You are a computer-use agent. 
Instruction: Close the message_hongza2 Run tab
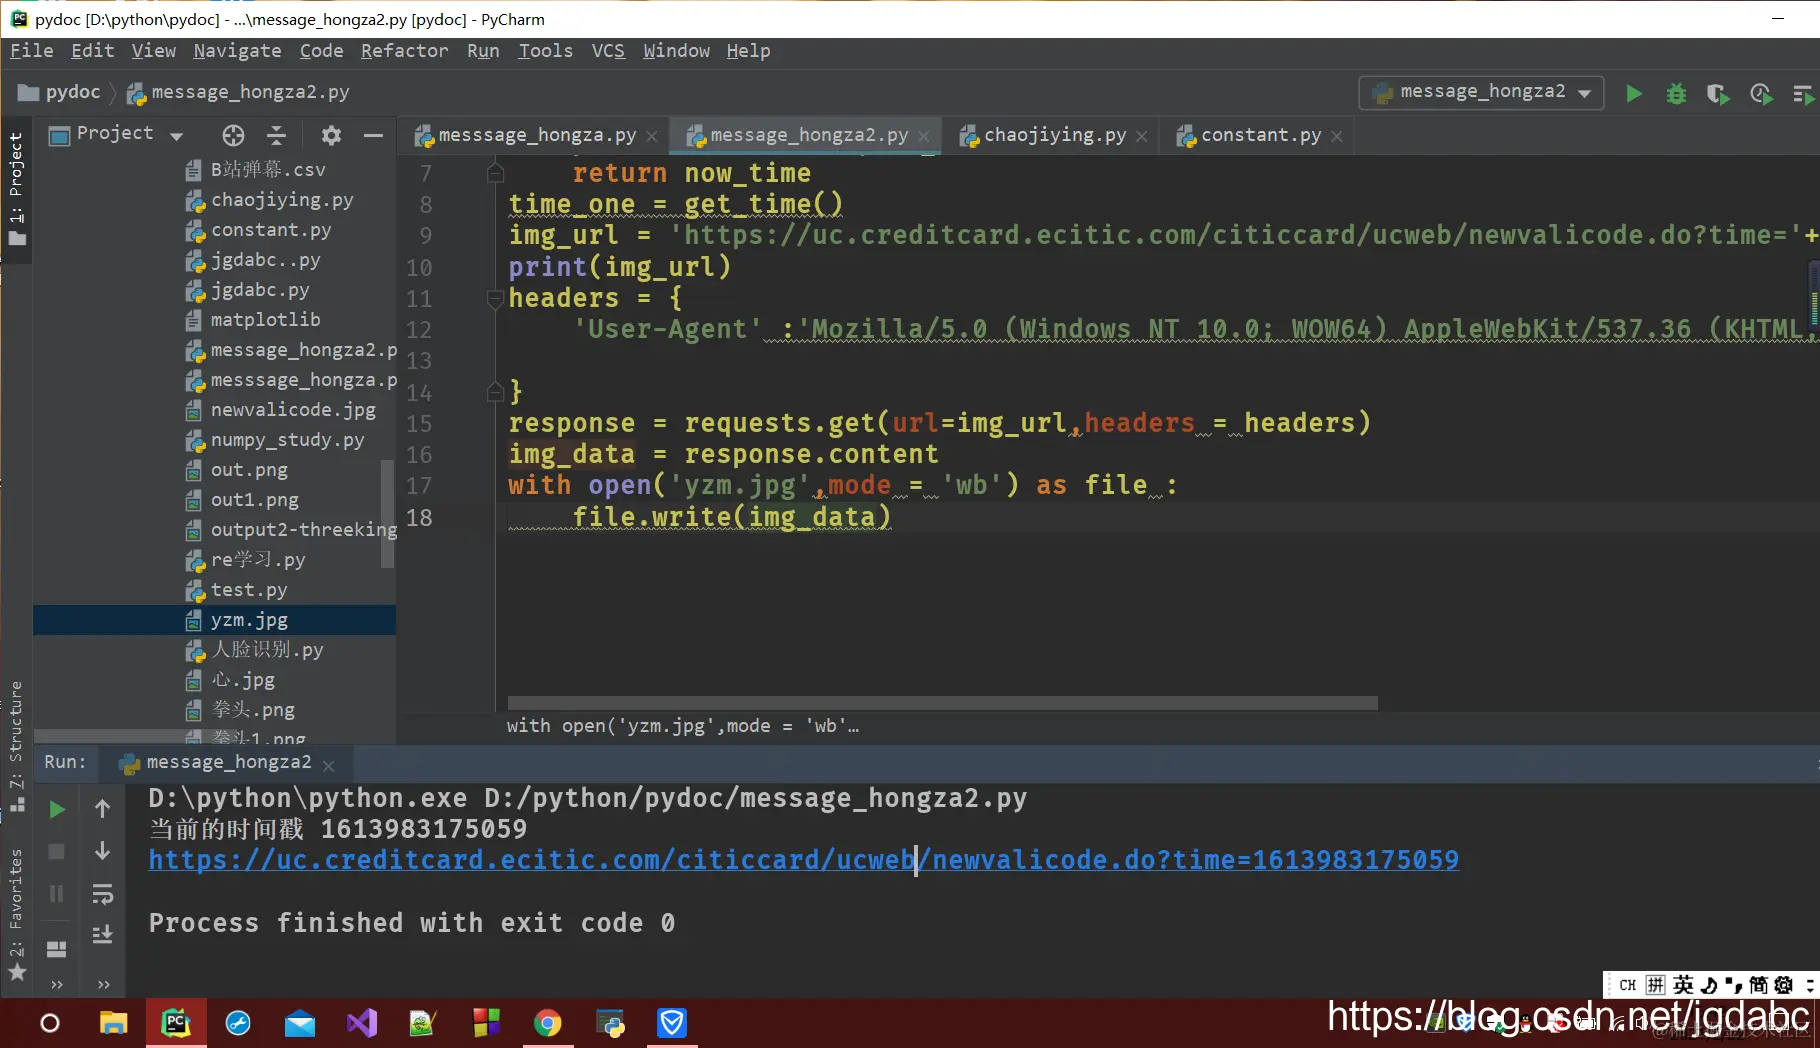(329, 766)
